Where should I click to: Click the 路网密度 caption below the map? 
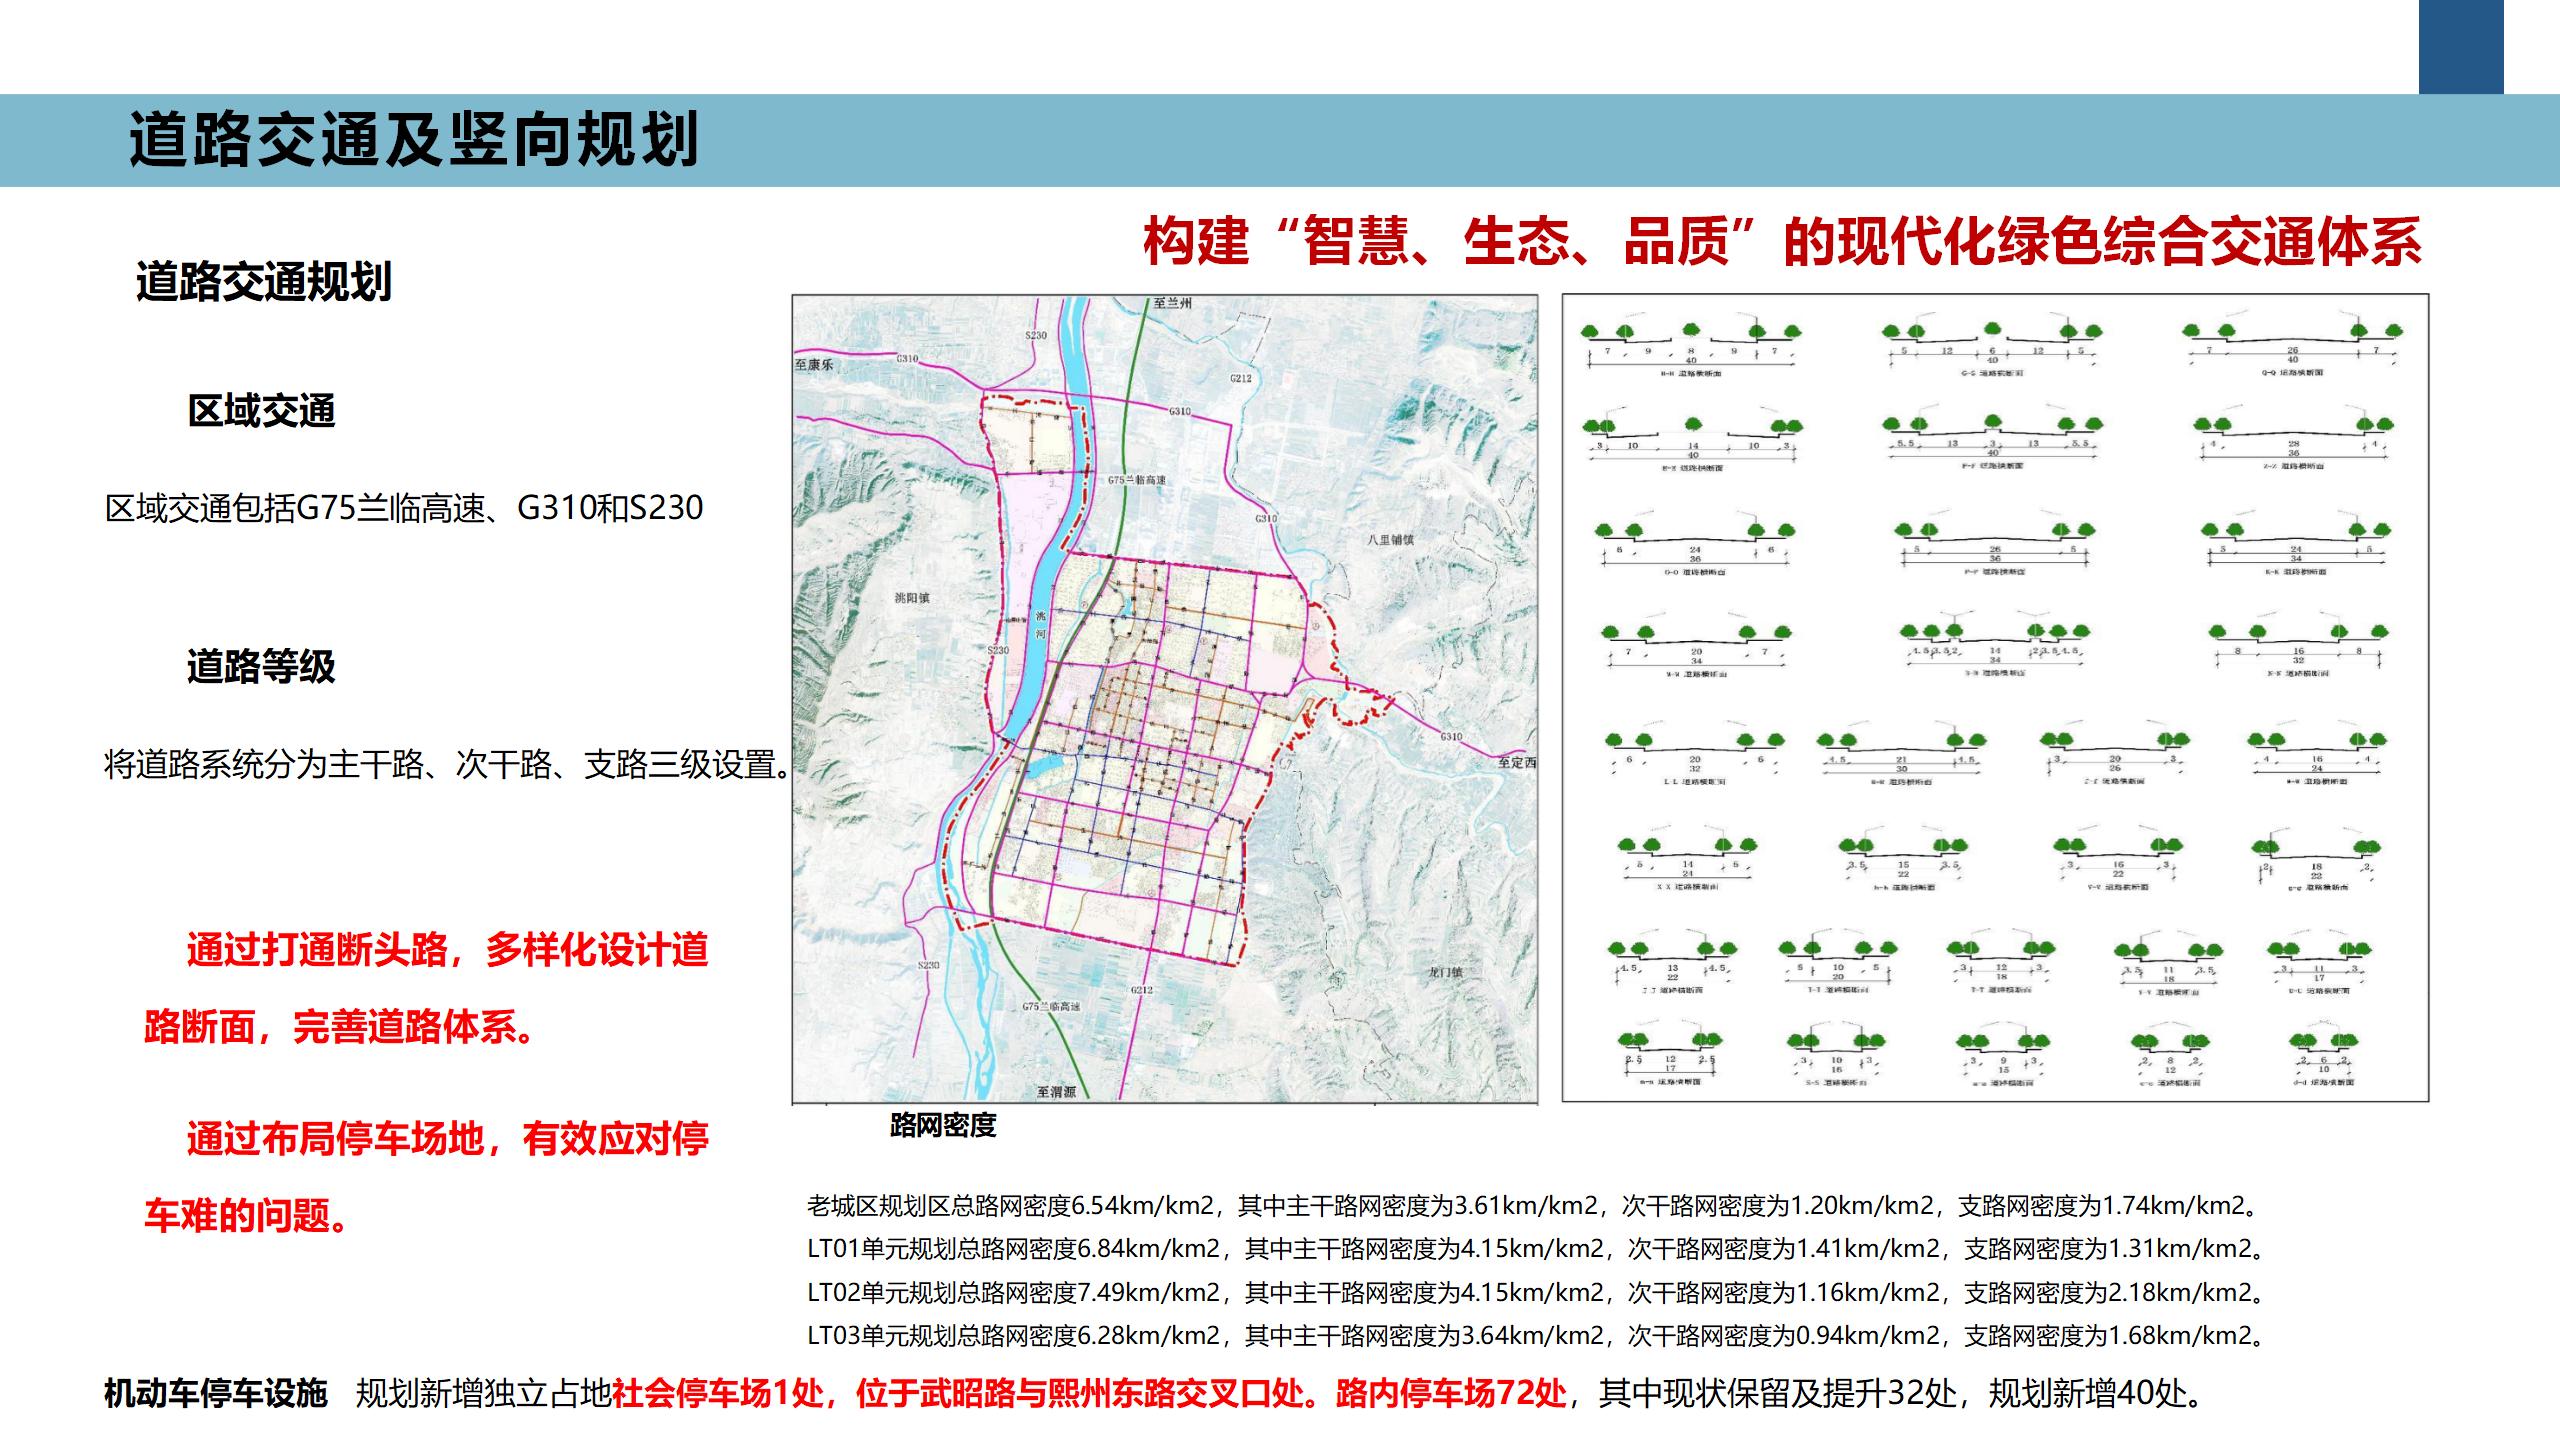[x=943, y=1126]
